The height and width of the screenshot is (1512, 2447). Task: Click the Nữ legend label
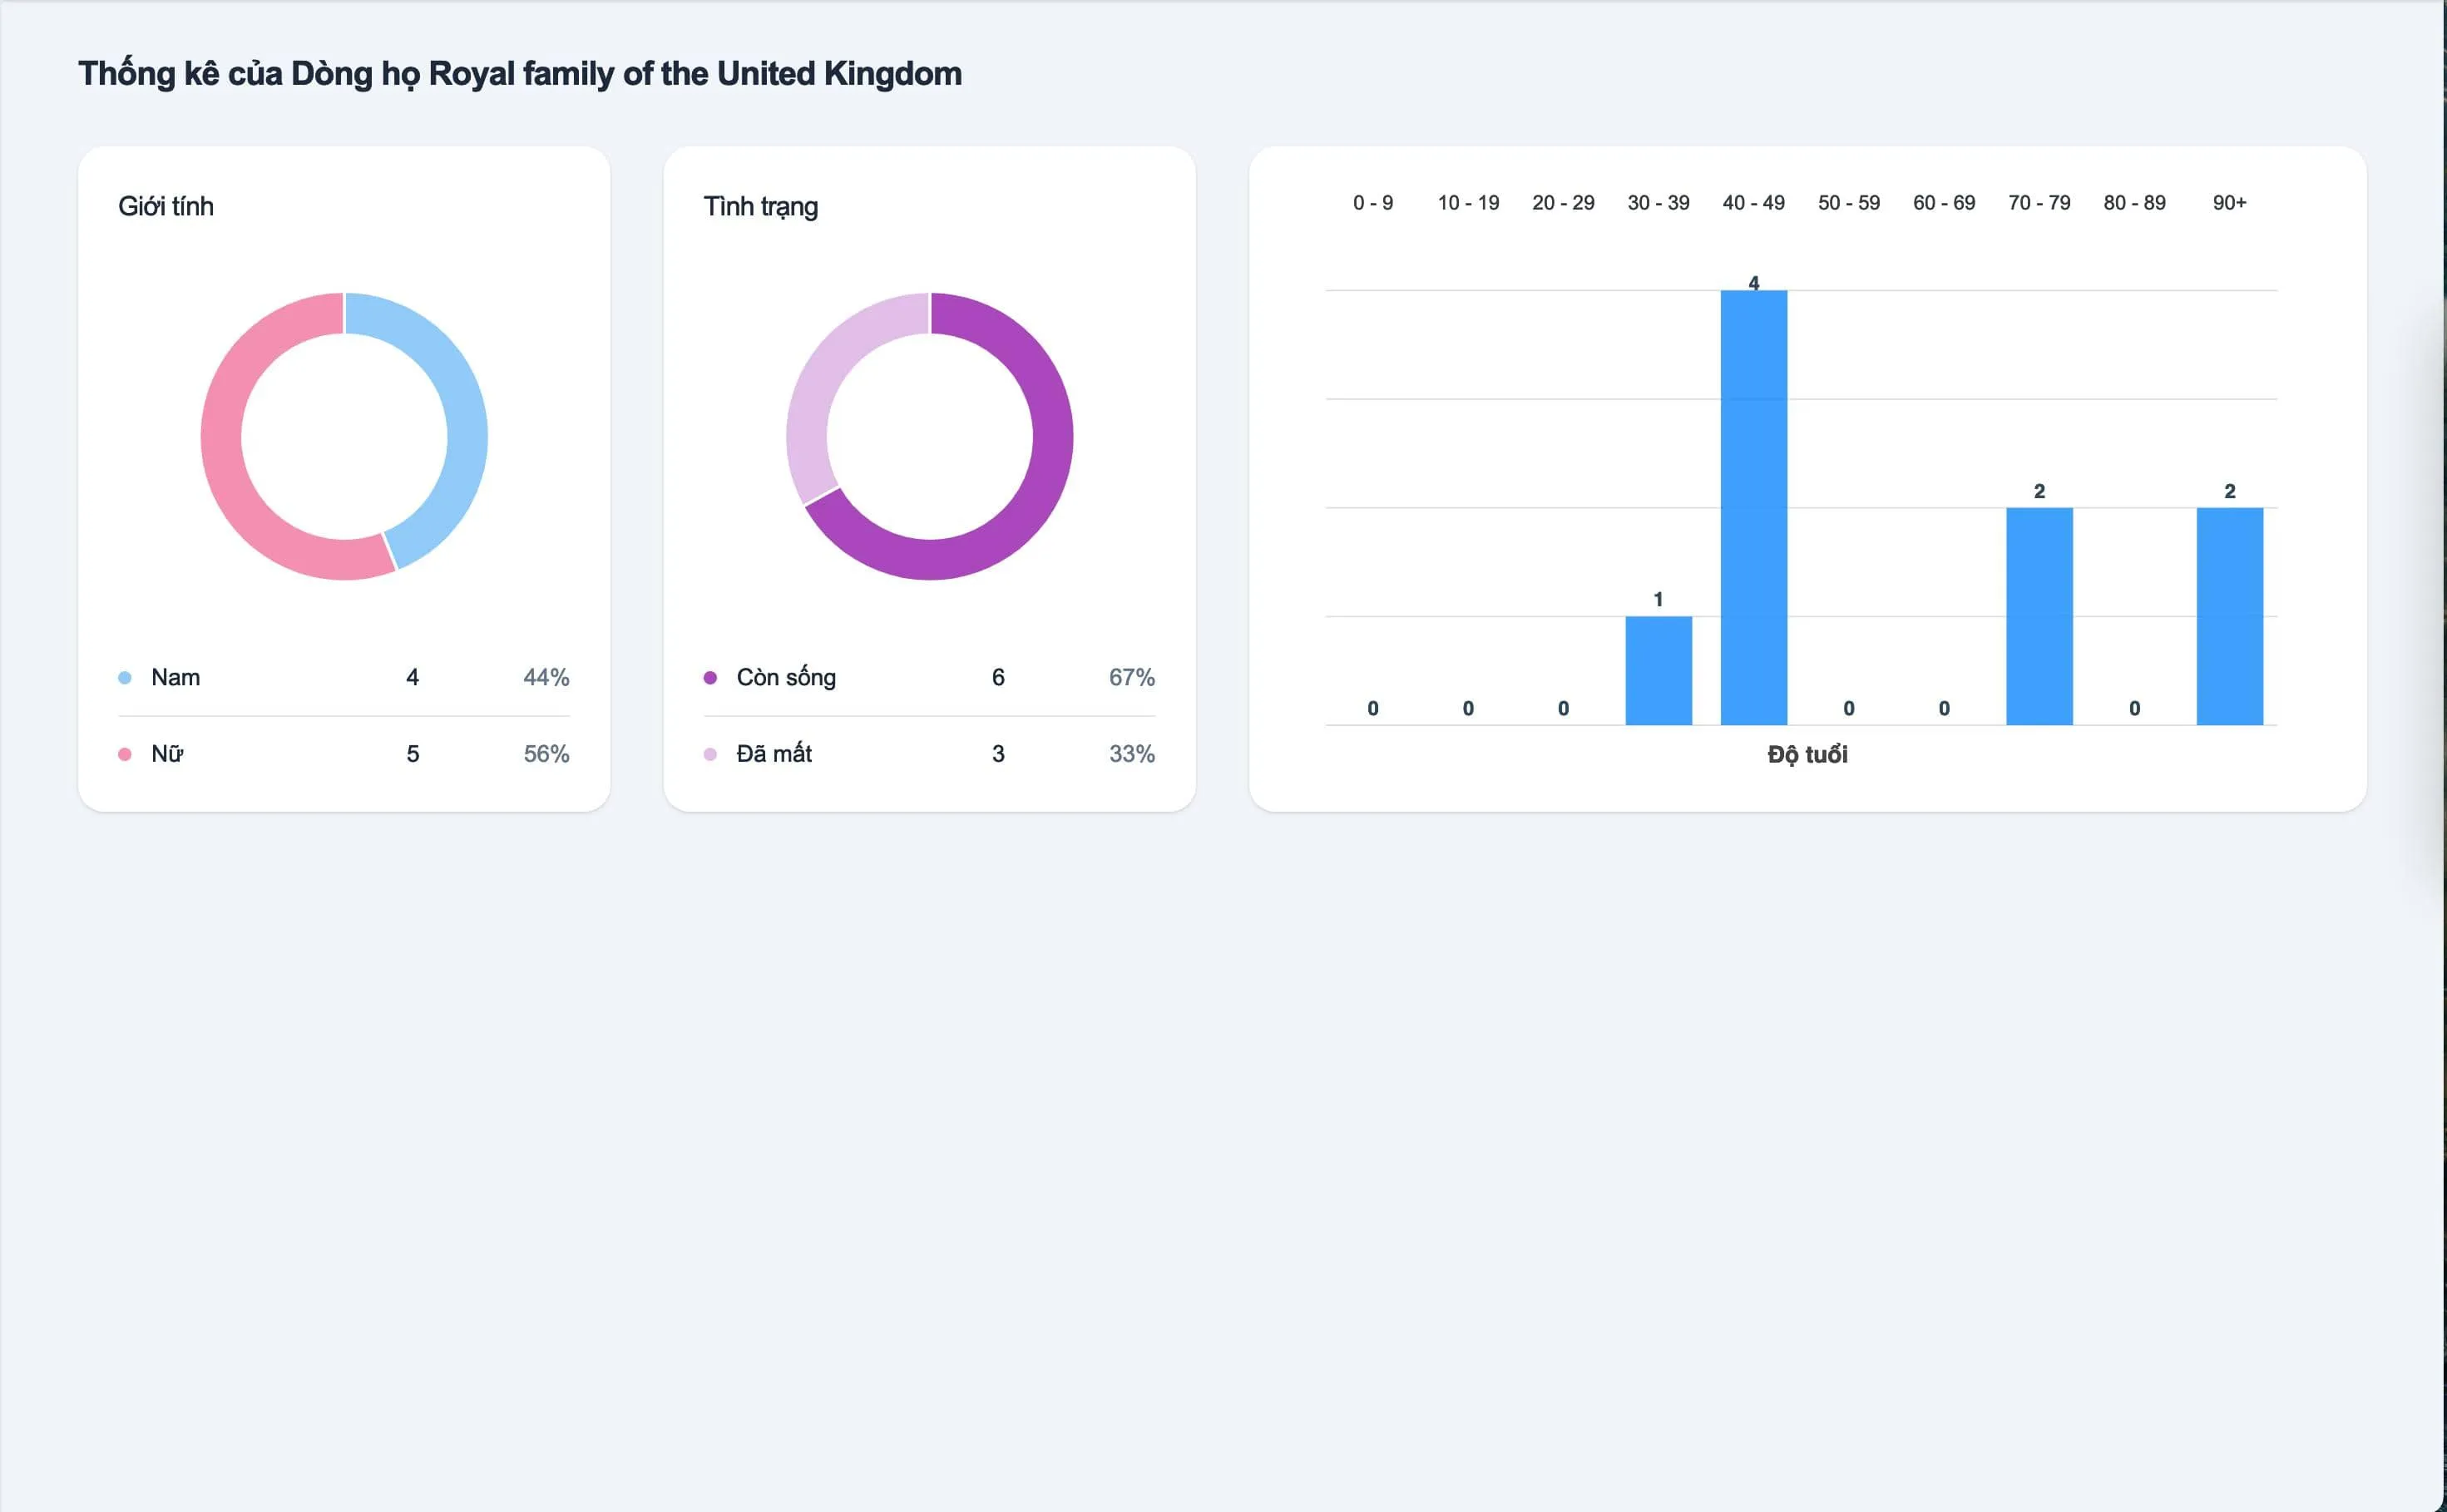(x=167, y=754)
